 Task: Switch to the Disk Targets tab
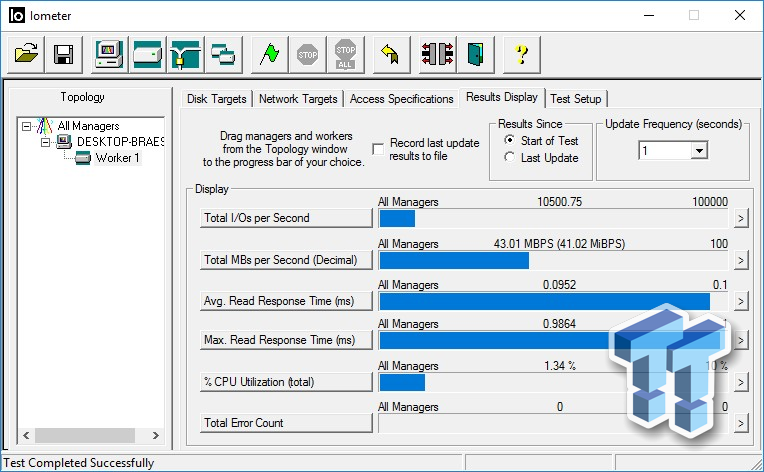point(217,99)
